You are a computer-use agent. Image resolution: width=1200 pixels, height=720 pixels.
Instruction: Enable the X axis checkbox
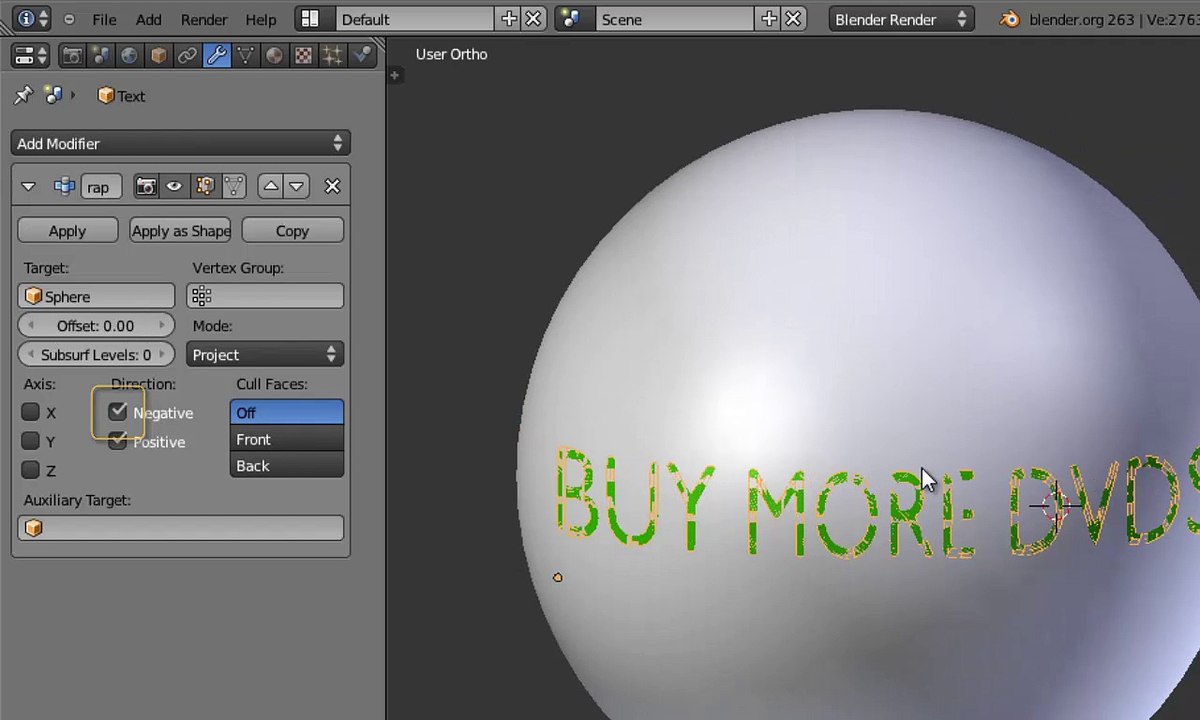[x=30, y=412]
